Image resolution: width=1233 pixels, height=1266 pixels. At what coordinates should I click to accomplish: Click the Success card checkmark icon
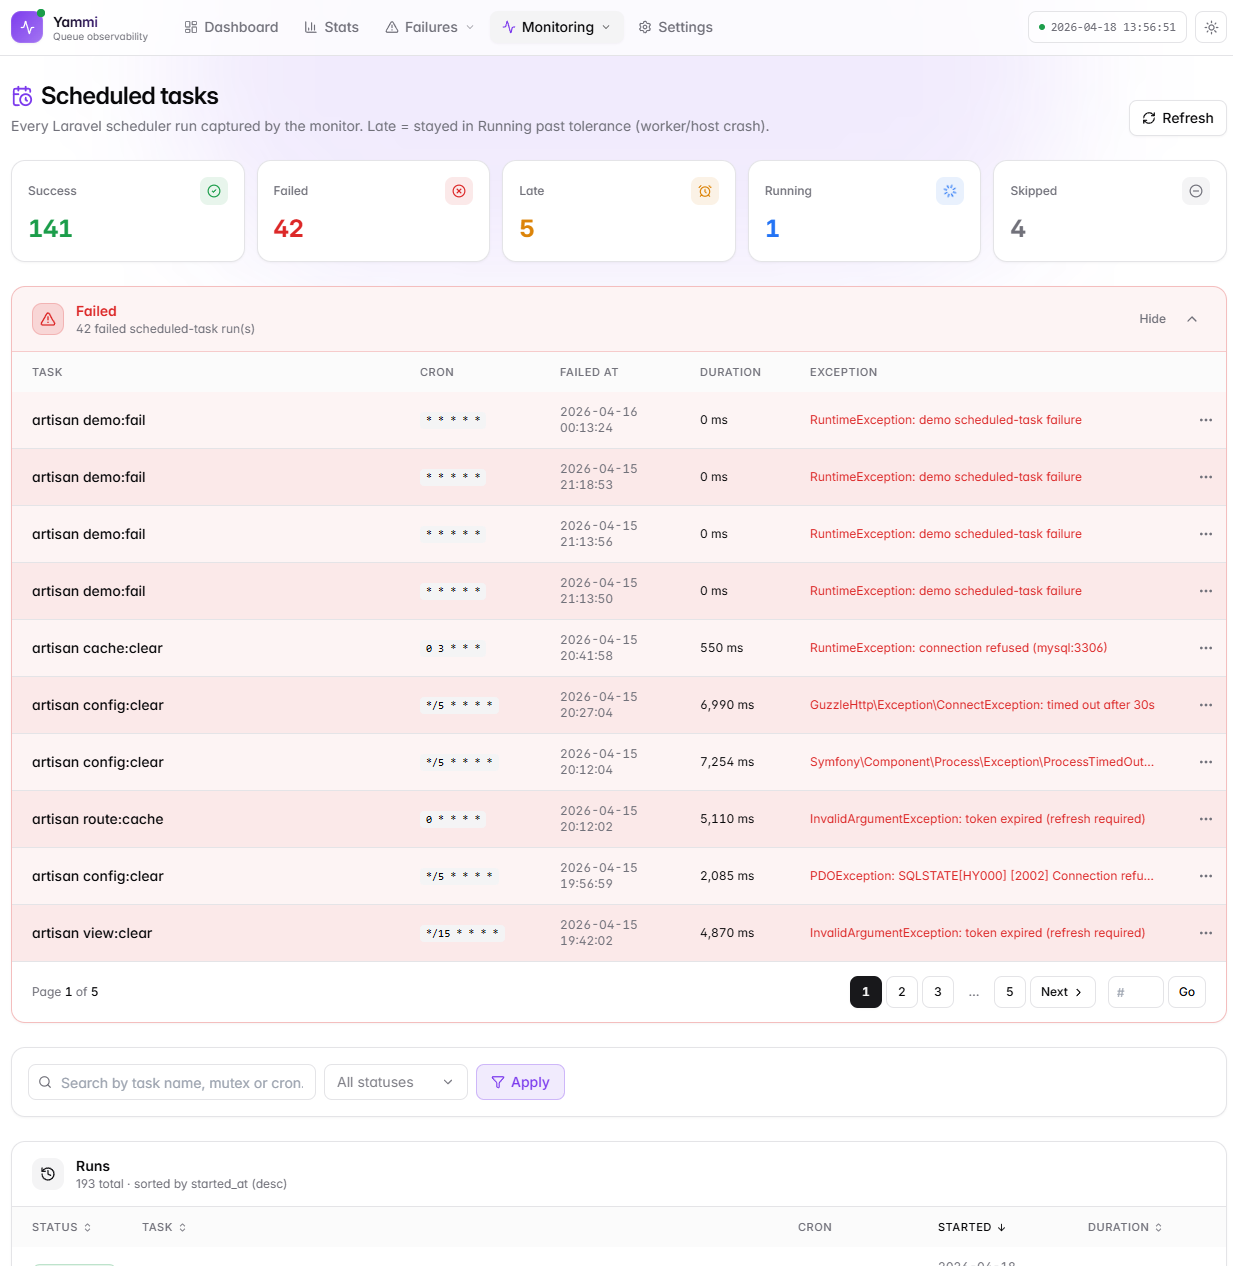point(214,191)
